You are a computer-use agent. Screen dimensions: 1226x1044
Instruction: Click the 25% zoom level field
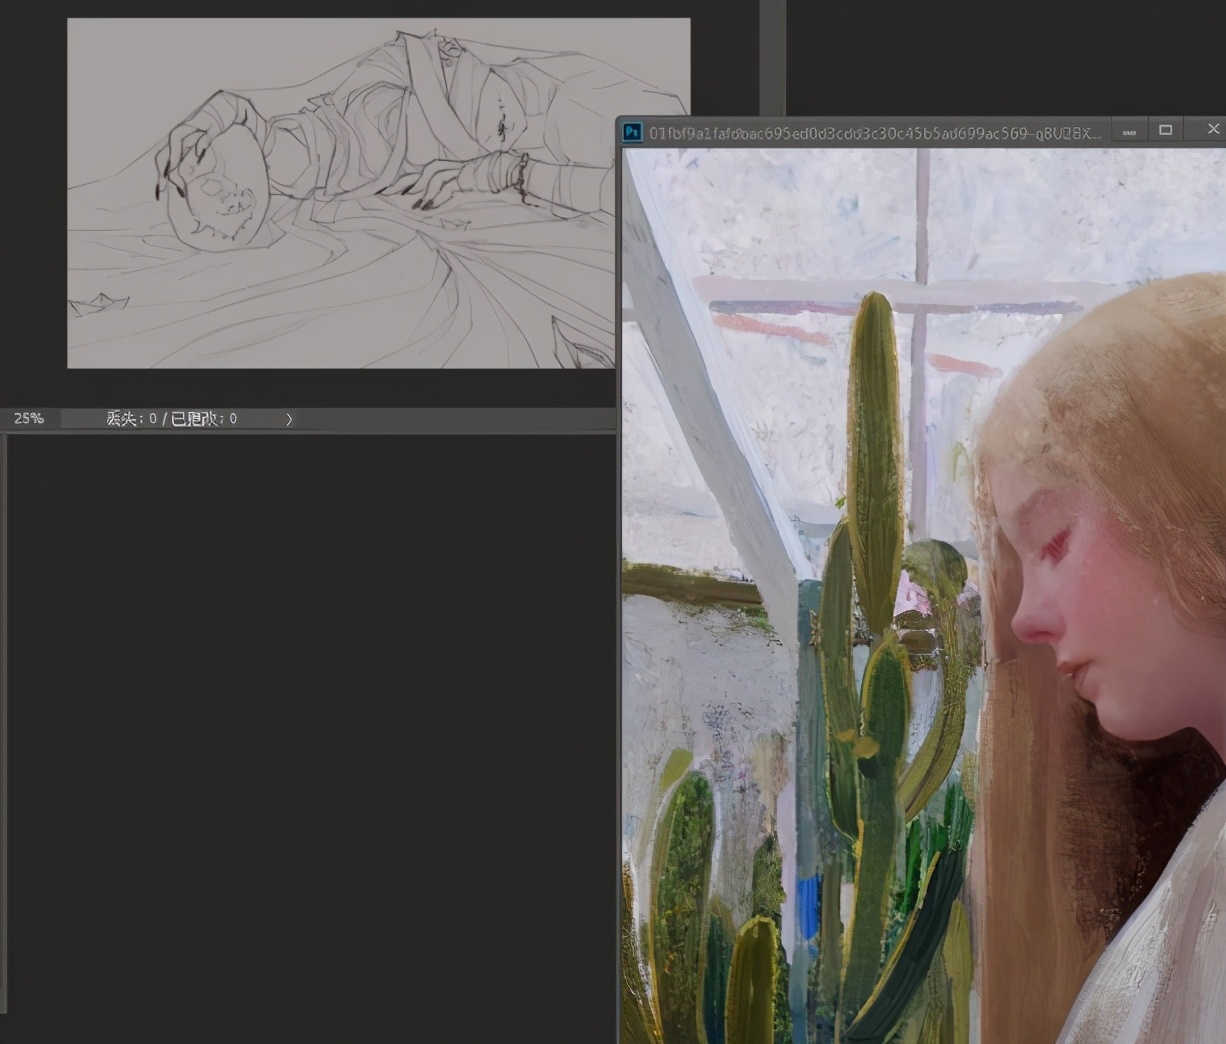[29, 419]
